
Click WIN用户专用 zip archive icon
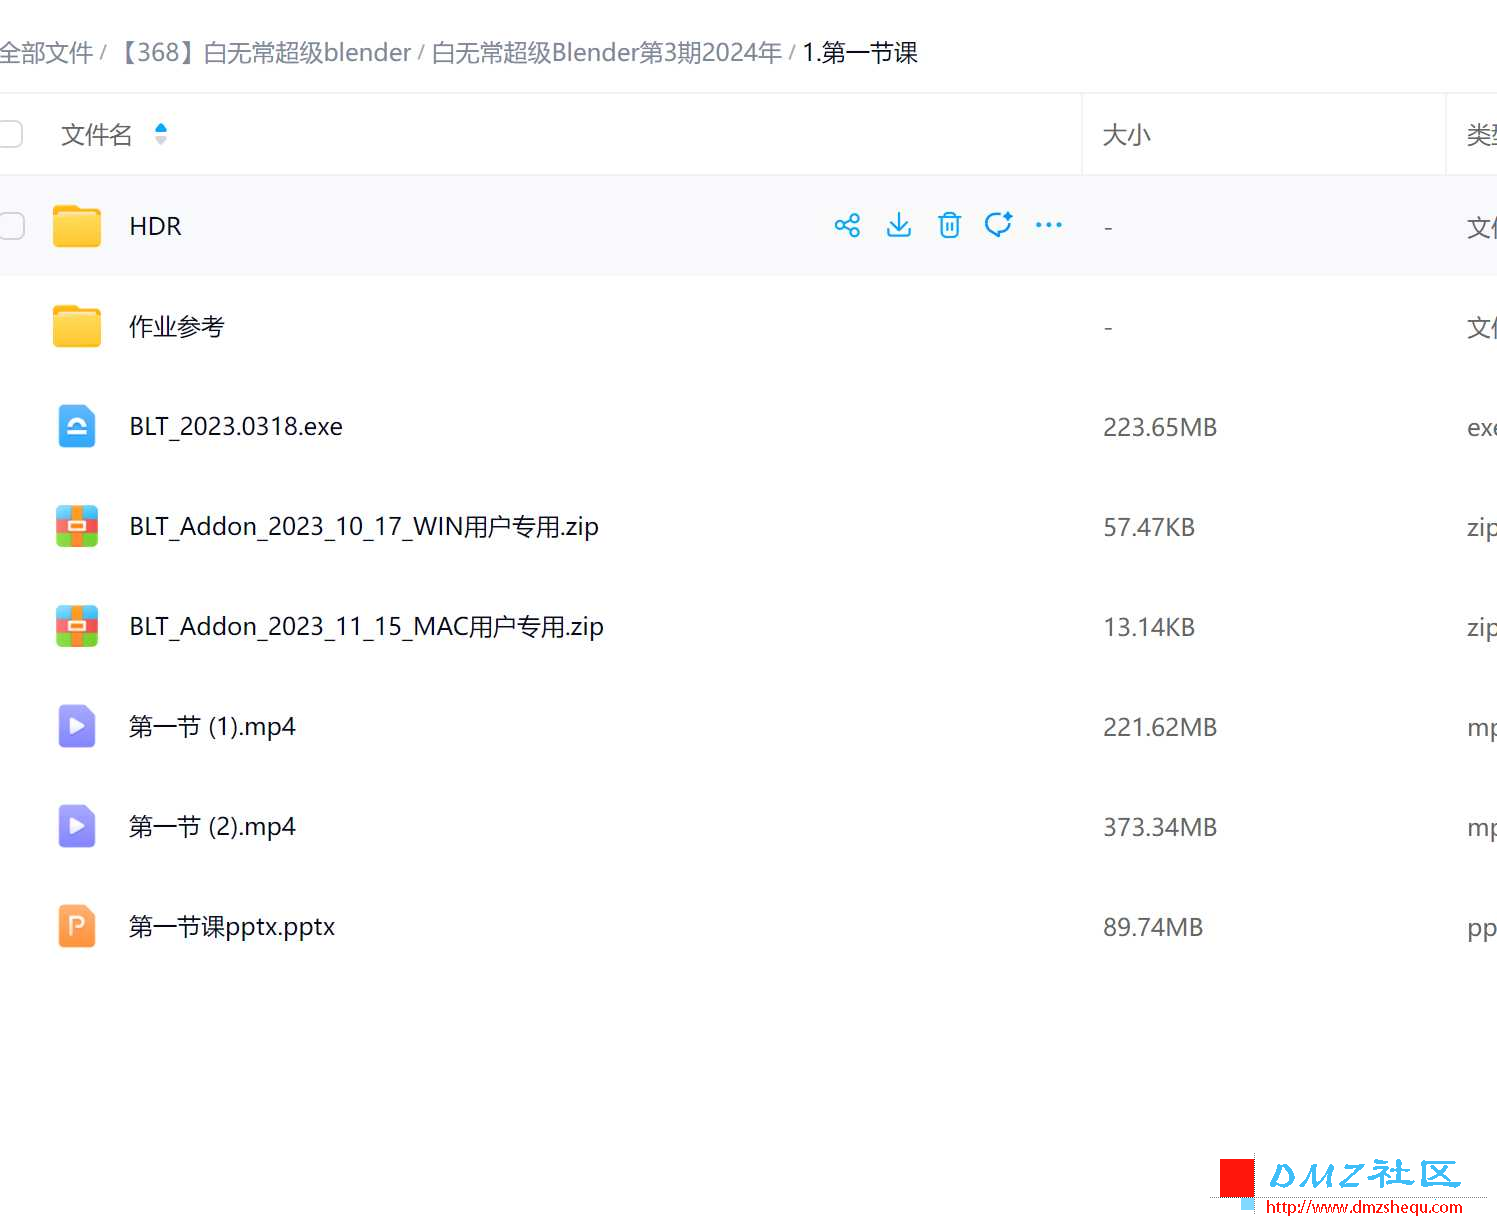click(77, 526)
